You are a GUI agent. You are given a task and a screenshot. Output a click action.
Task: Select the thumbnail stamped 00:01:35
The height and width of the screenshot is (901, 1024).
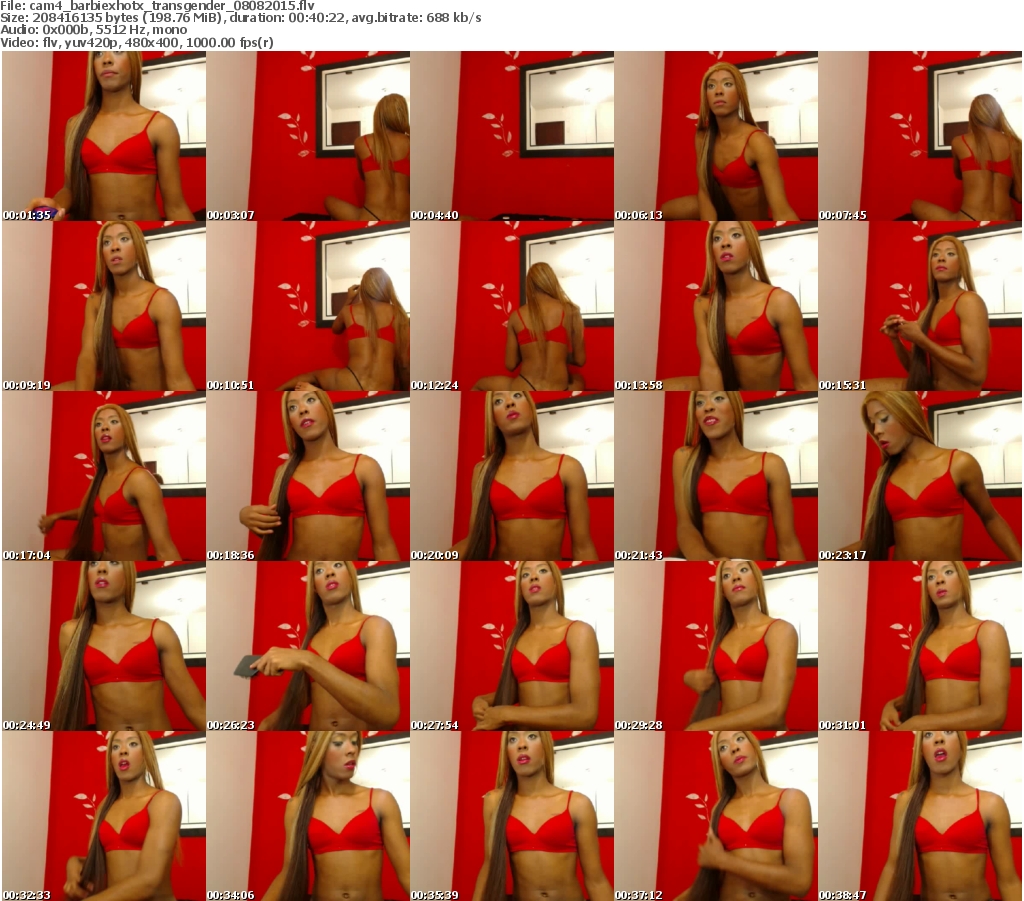pos(104,136)
